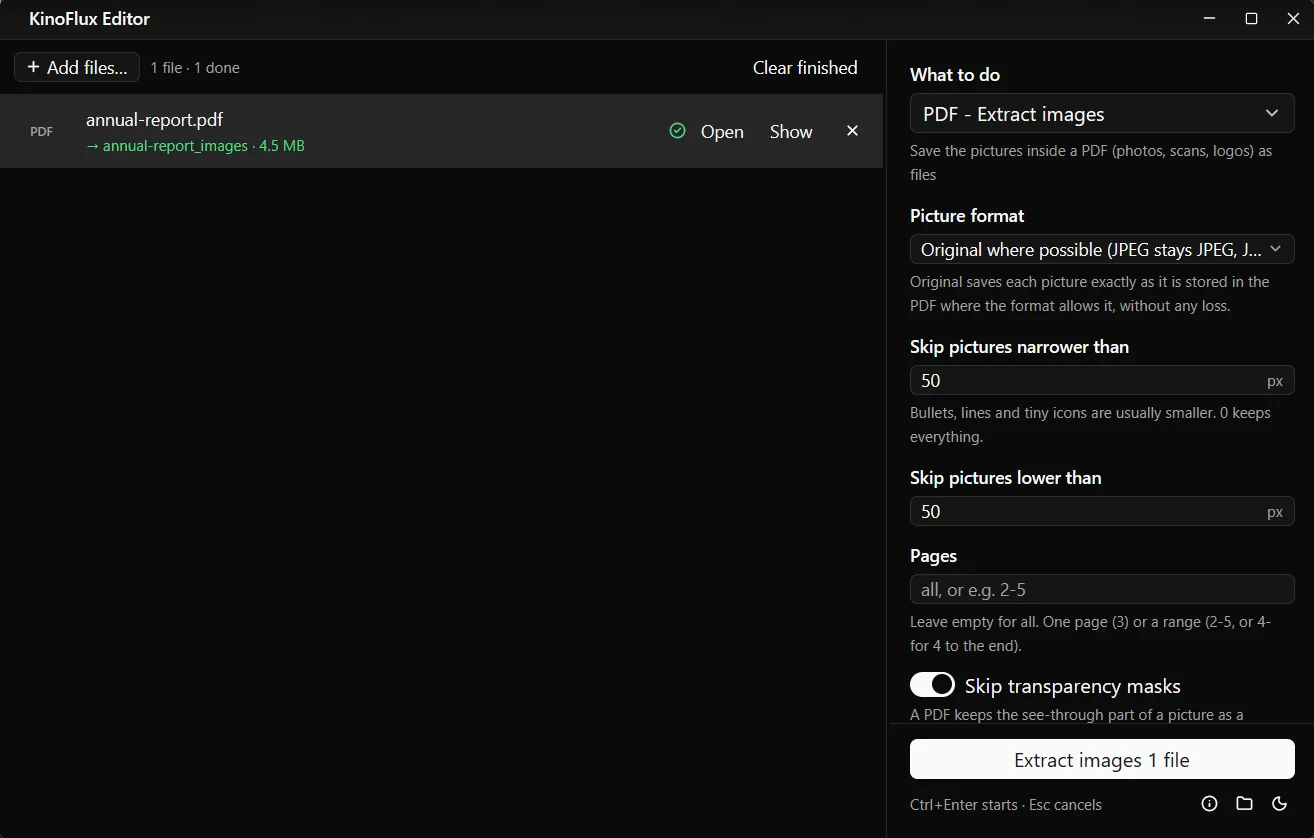Click Clear finished

pyautogui.click(x=805, y=67)
